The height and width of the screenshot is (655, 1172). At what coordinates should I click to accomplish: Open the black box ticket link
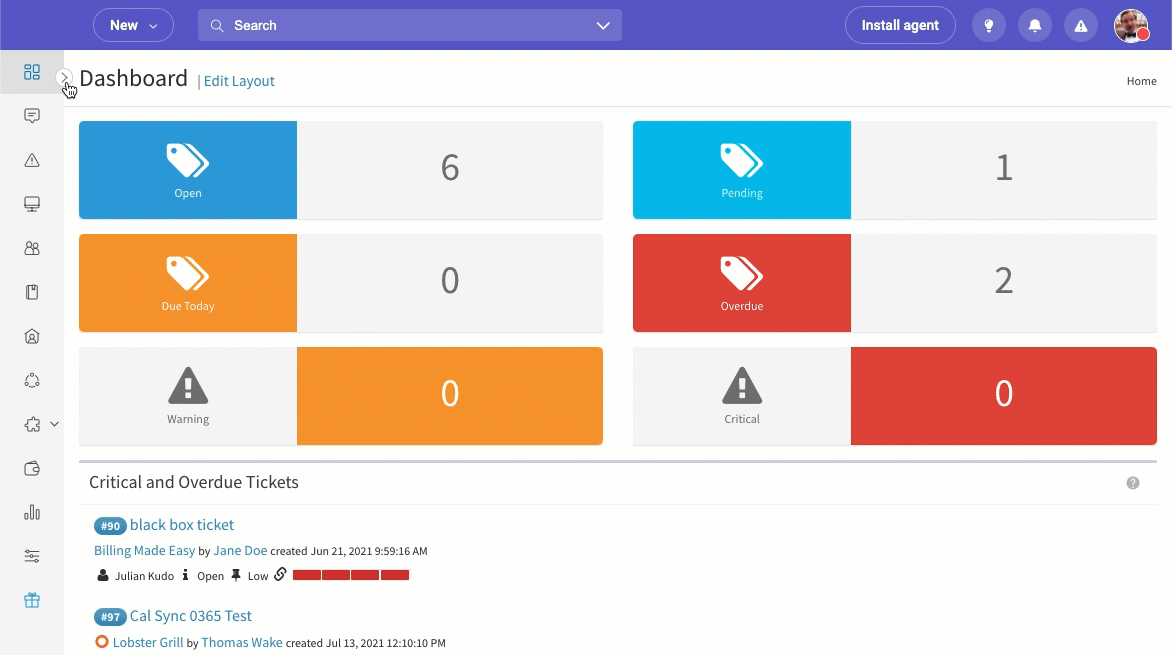click(x=182, y=525)
